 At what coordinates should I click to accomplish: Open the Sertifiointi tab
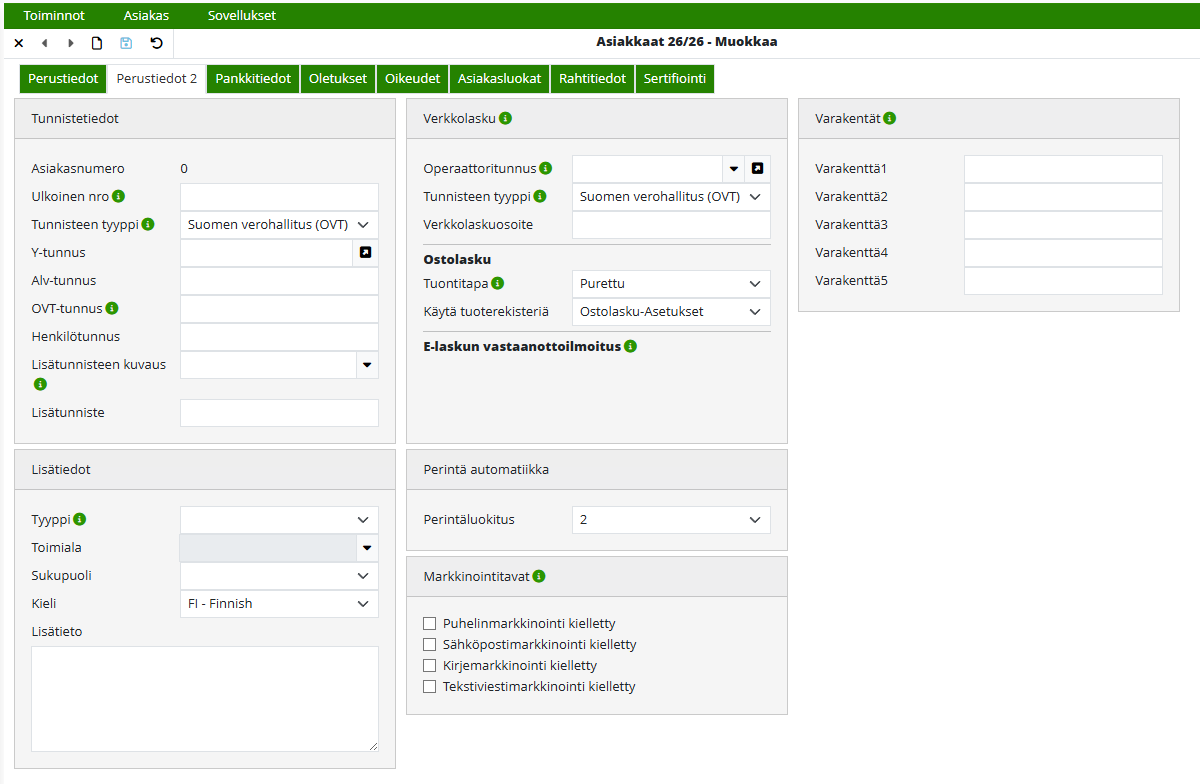(x=674, y=79)
